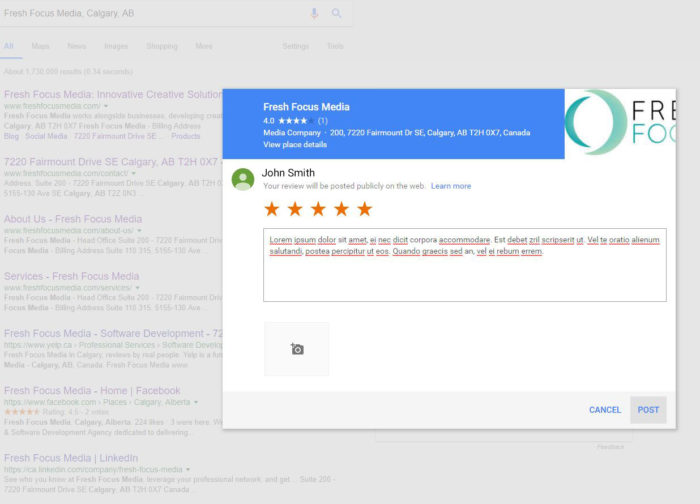Click inside the review text box
Screen dimensions: 700x504
464,275
